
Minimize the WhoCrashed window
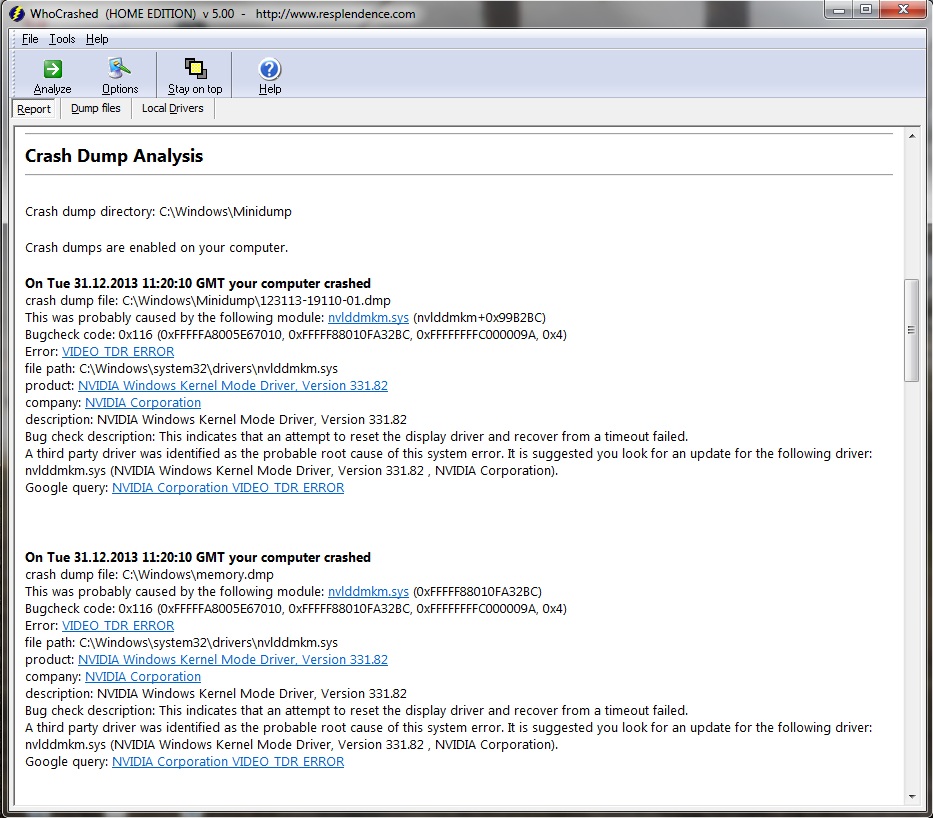(839, 10)
